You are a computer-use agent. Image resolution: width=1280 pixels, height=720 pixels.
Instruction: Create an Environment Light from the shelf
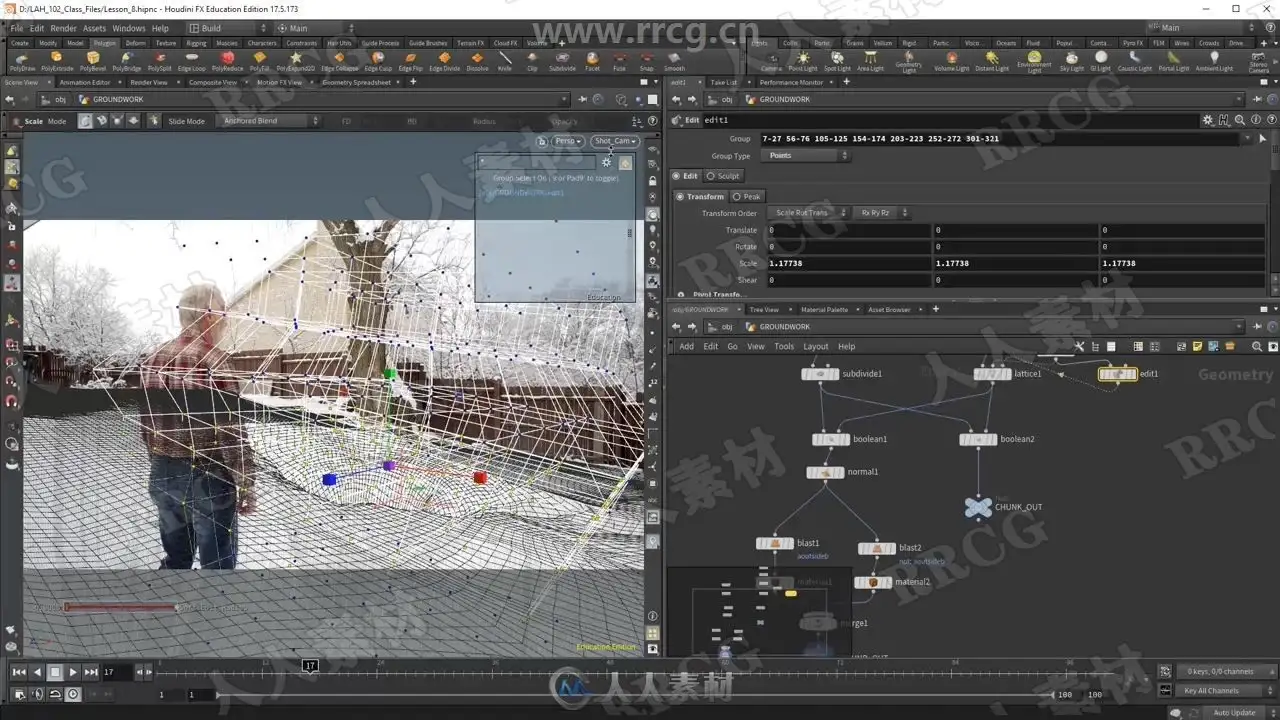point(1034,62)
